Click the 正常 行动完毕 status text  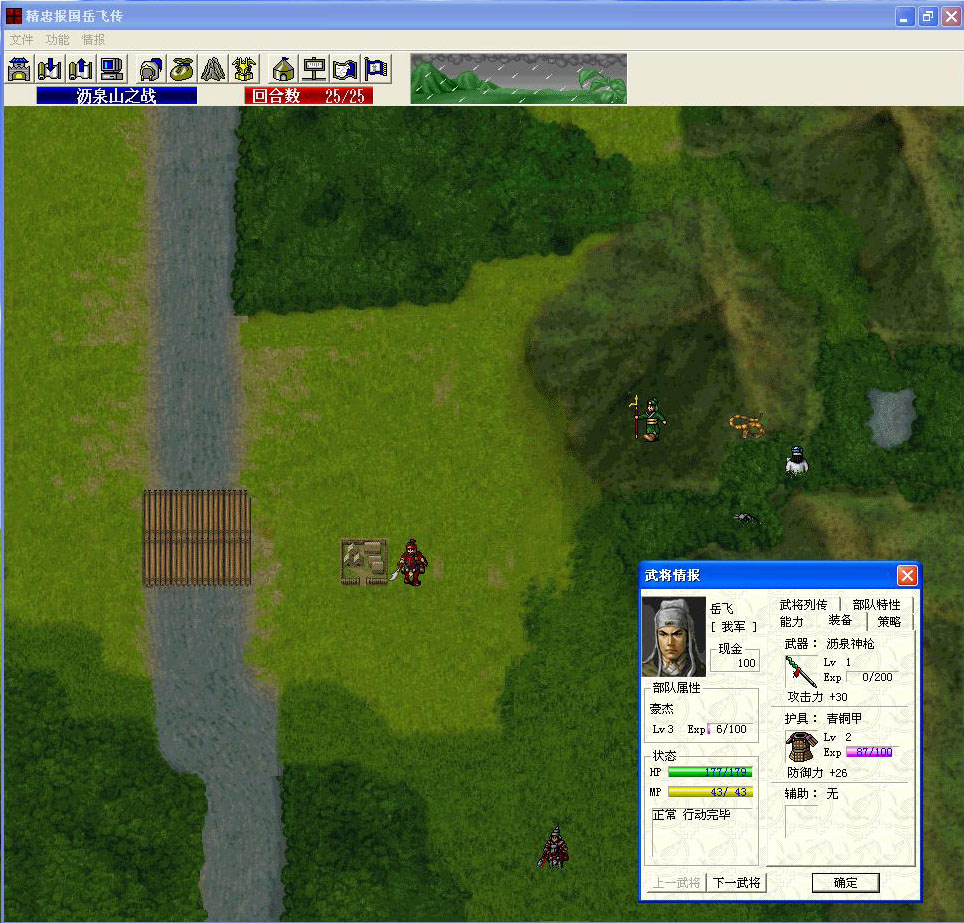(x=691, y=815)
